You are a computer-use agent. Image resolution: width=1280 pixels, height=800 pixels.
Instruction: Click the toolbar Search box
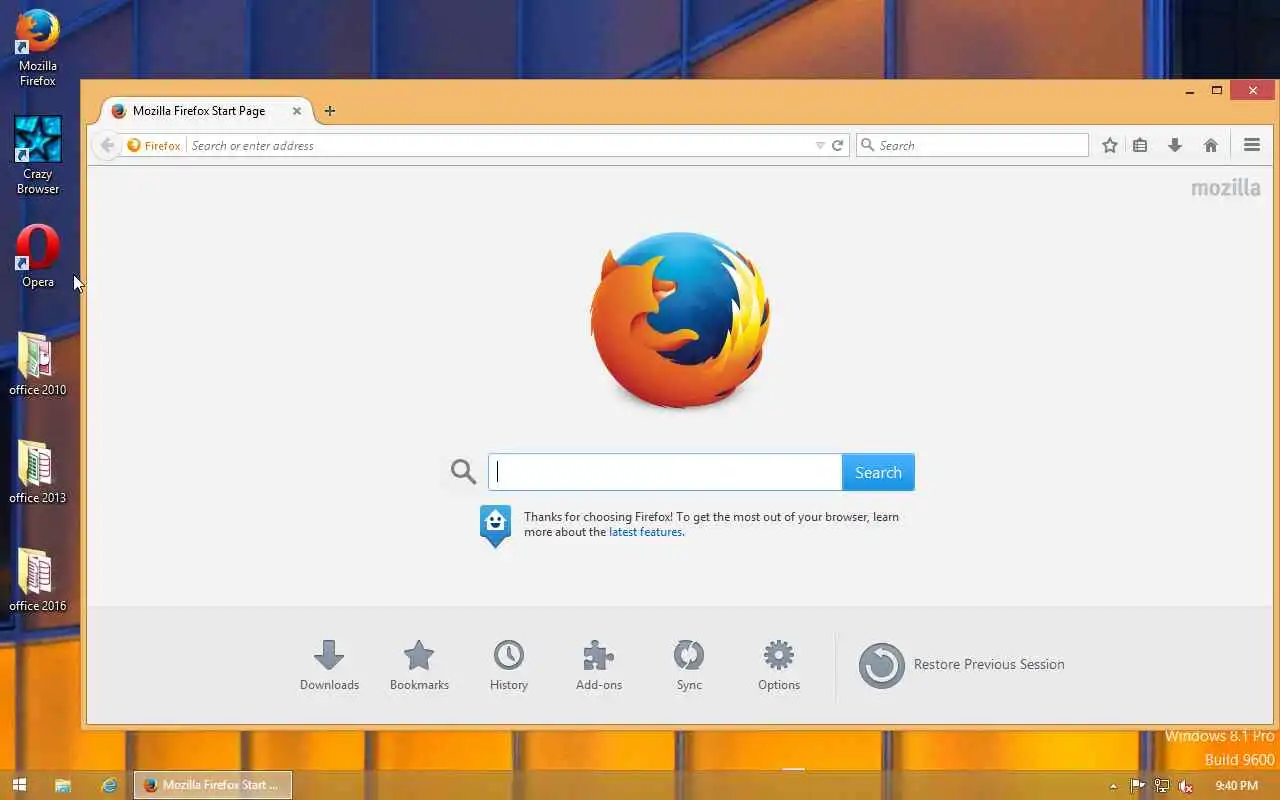[972, 145]
